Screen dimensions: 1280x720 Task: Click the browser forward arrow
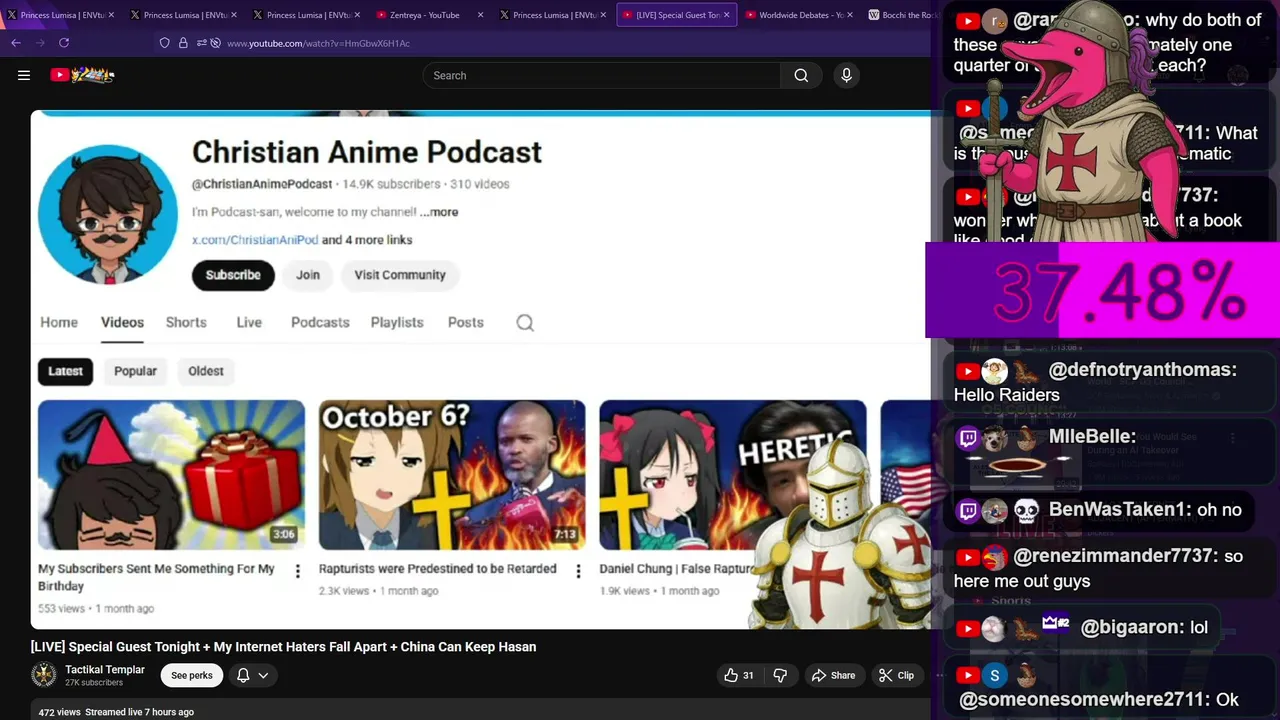pos(40,43)
